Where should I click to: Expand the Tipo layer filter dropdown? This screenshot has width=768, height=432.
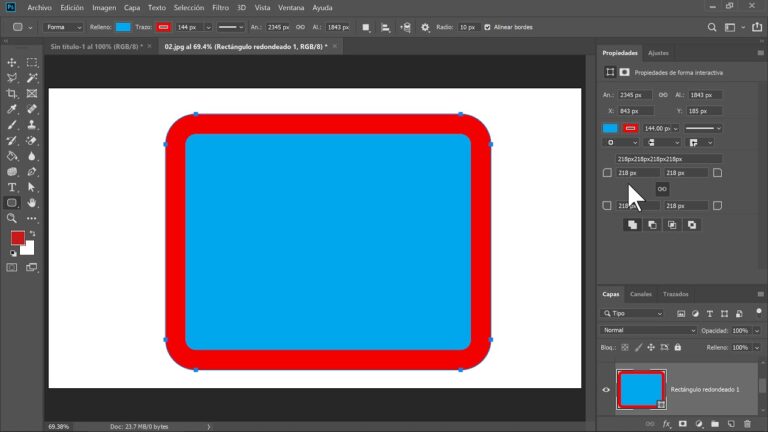coord(632,313)
